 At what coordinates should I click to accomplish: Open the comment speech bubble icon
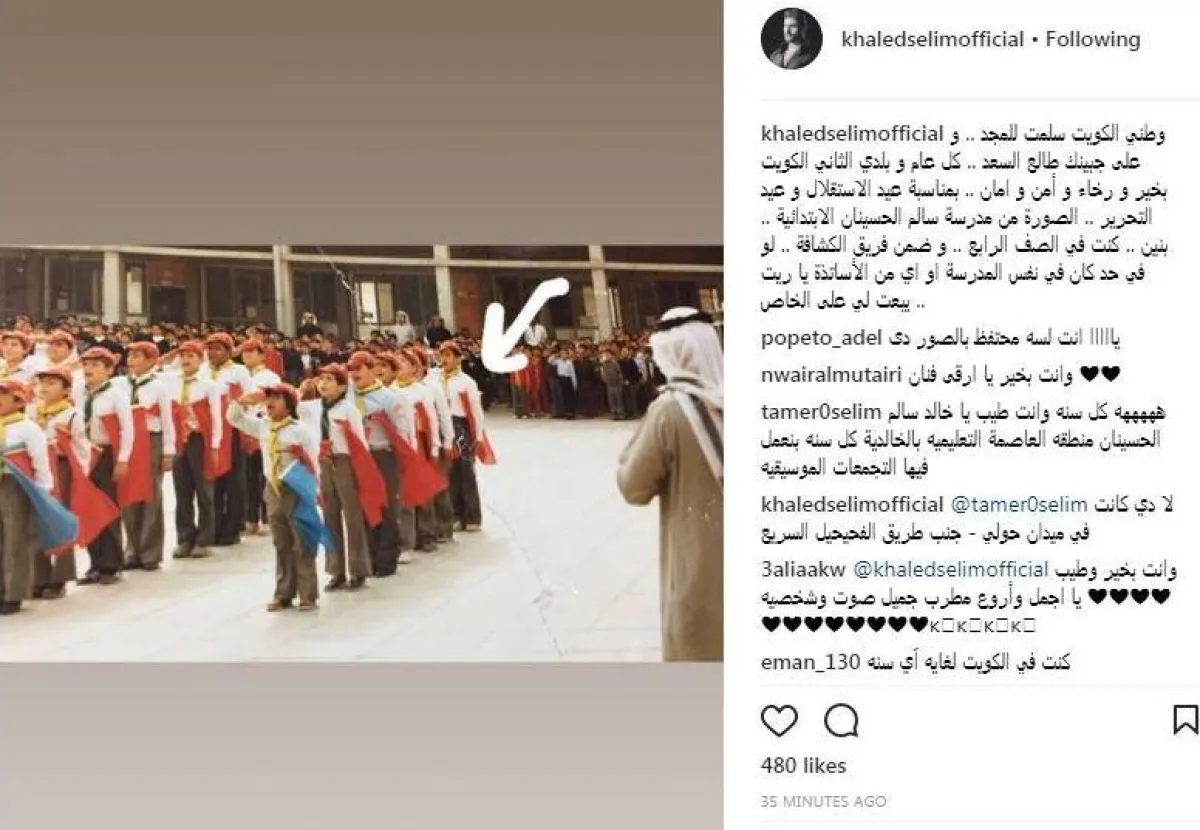coord(841,720)
